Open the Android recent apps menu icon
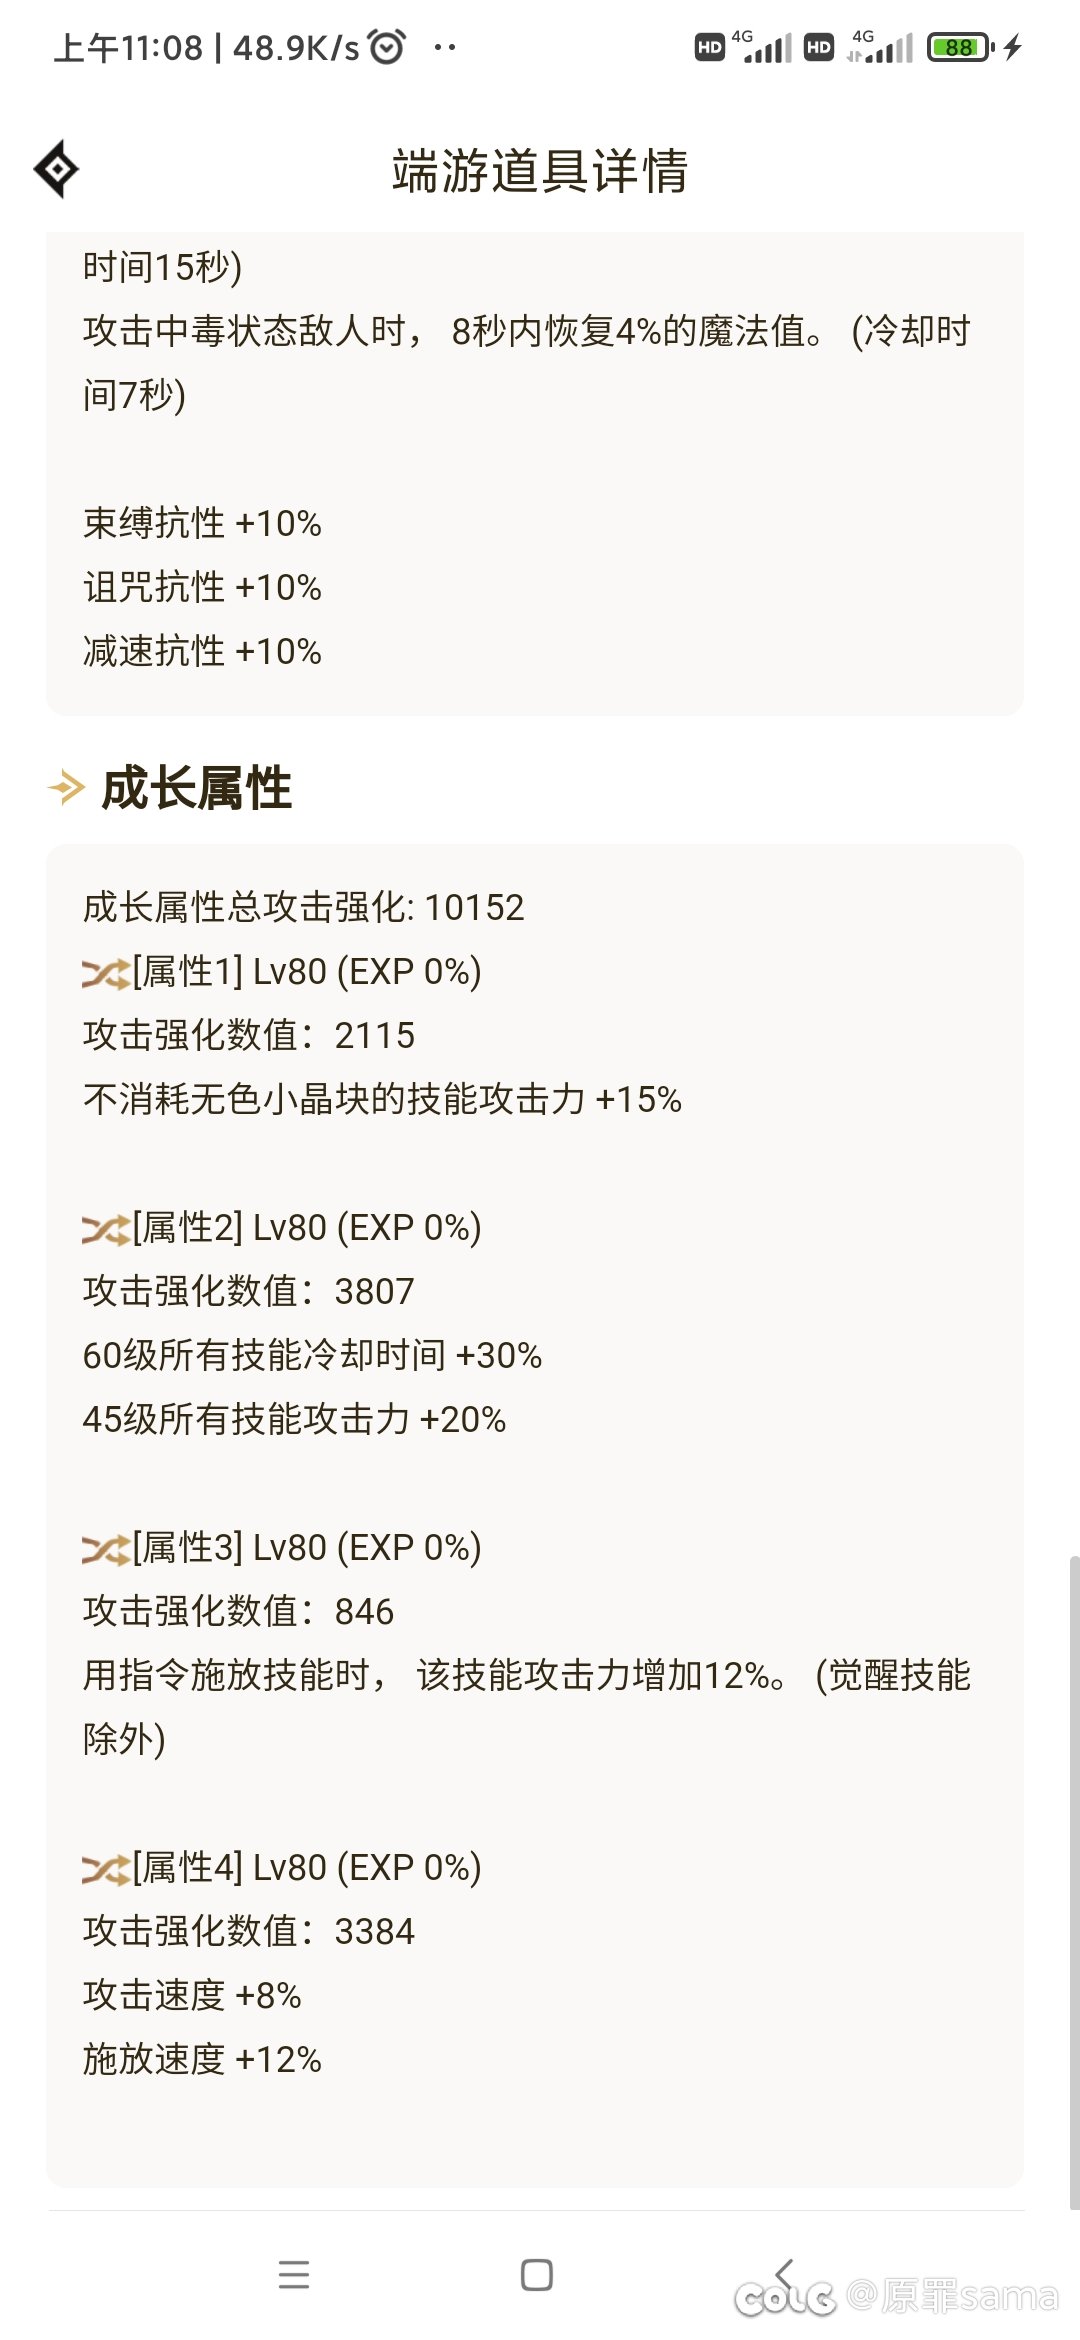Image resolution: width=1080 pixels, height=2340 pixels. click(294, 2274)
